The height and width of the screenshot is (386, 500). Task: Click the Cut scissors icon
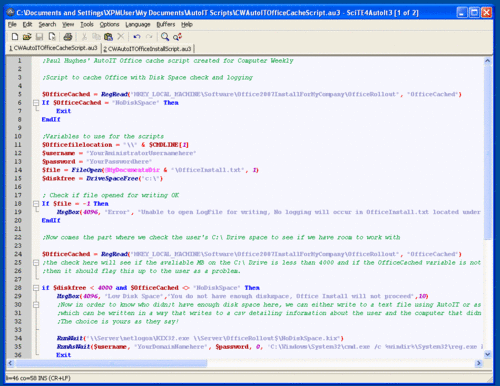pos(84,37)
